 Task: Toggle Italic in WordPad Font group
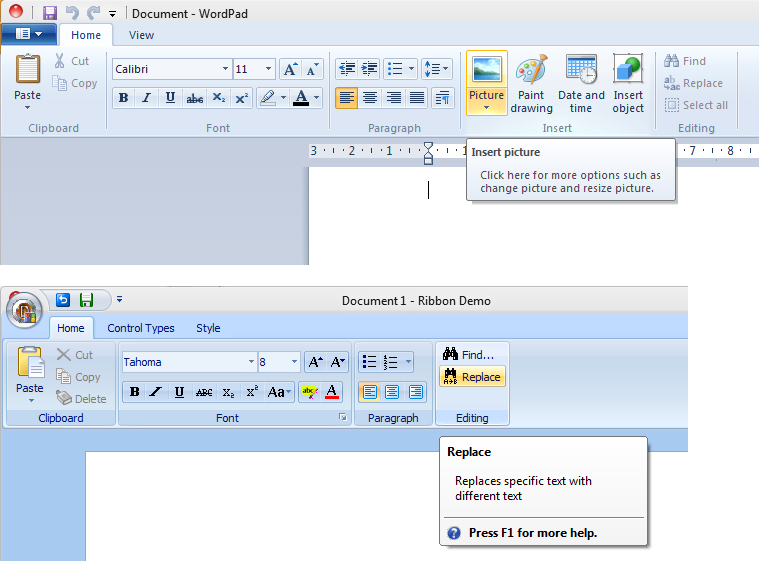(146, 98)
